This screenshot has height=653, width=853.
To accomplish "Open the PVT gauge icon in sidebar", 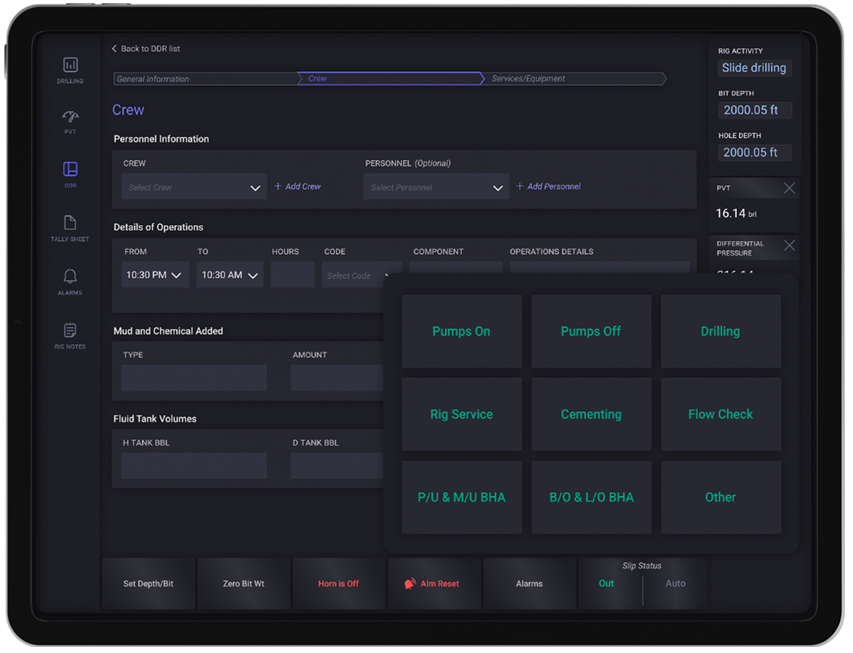I will tap(70, 116).
